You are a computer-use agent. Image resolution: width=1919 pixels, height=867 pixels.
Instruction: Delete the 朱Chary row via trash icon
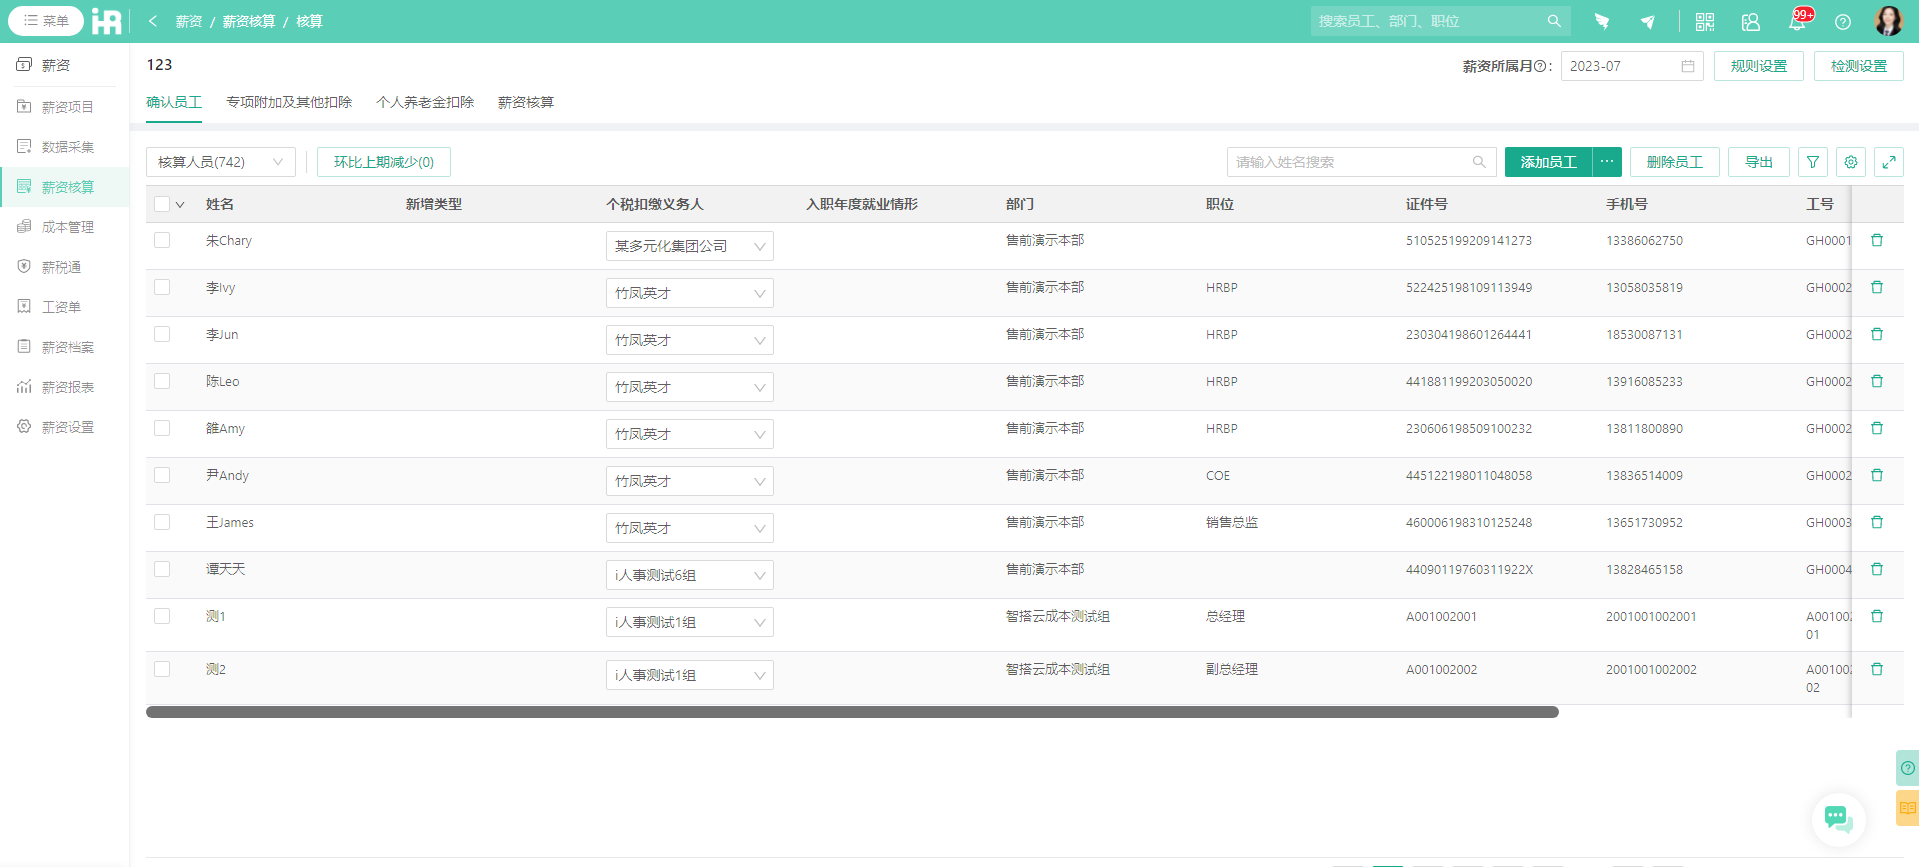click(x=1877, y=240)
